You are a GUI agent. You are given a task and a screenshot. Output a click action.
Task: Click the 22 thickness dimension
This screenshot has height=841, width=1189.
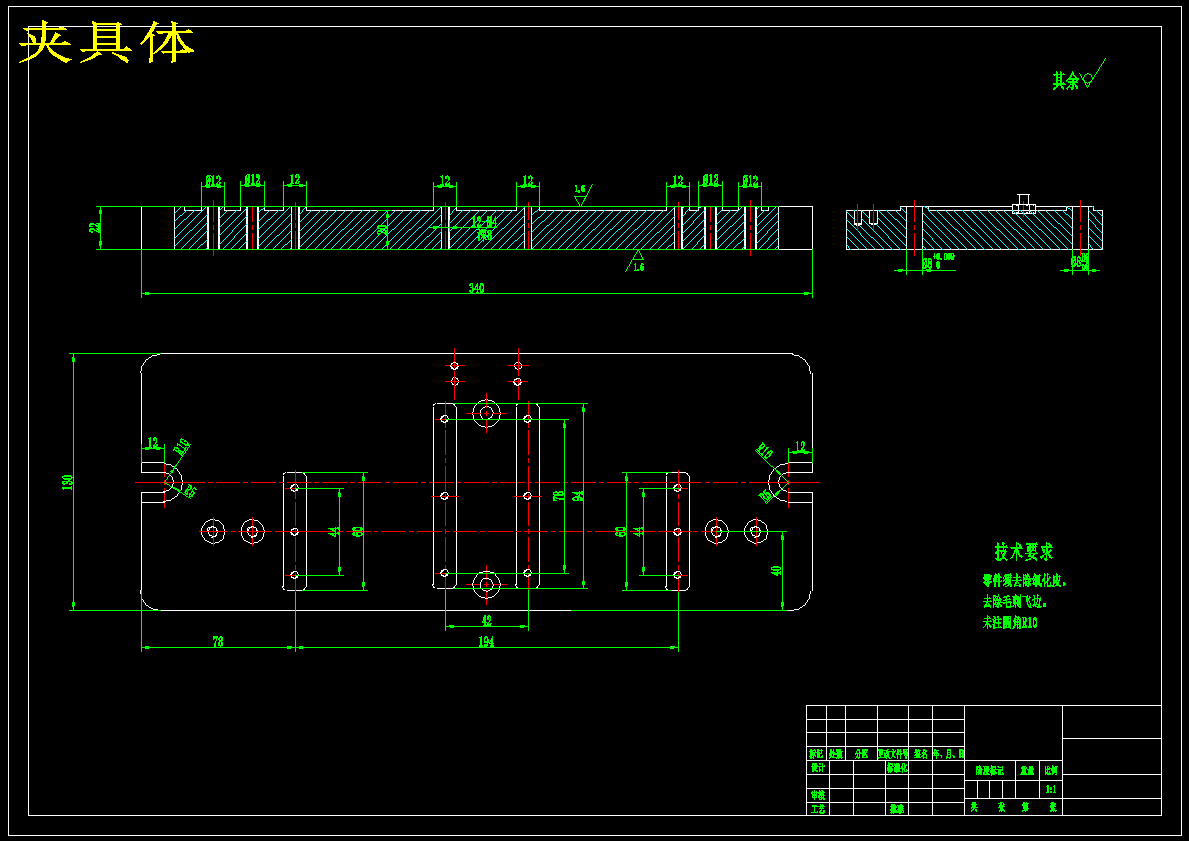click(96, 227)
